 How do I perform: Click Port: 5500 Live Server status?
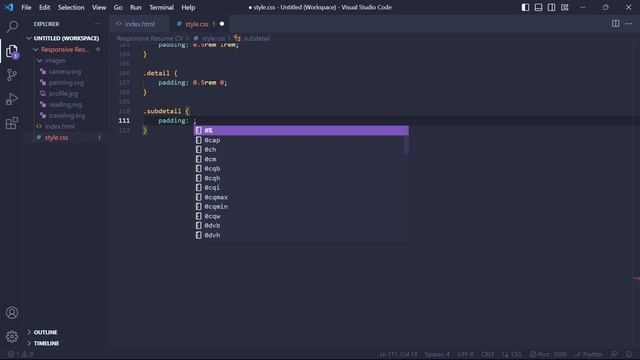click(548, 354)
